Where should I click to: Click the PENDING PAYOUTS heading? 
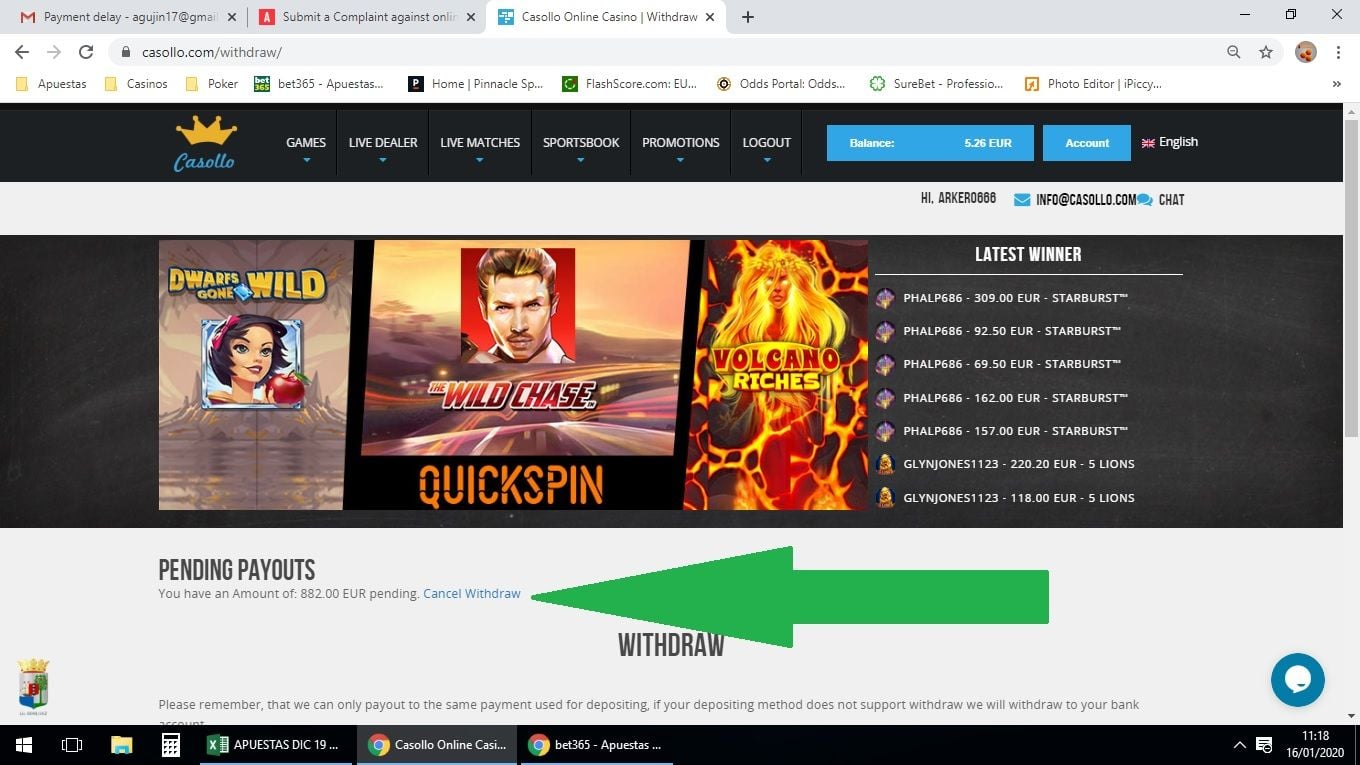(x=237, y=570)
